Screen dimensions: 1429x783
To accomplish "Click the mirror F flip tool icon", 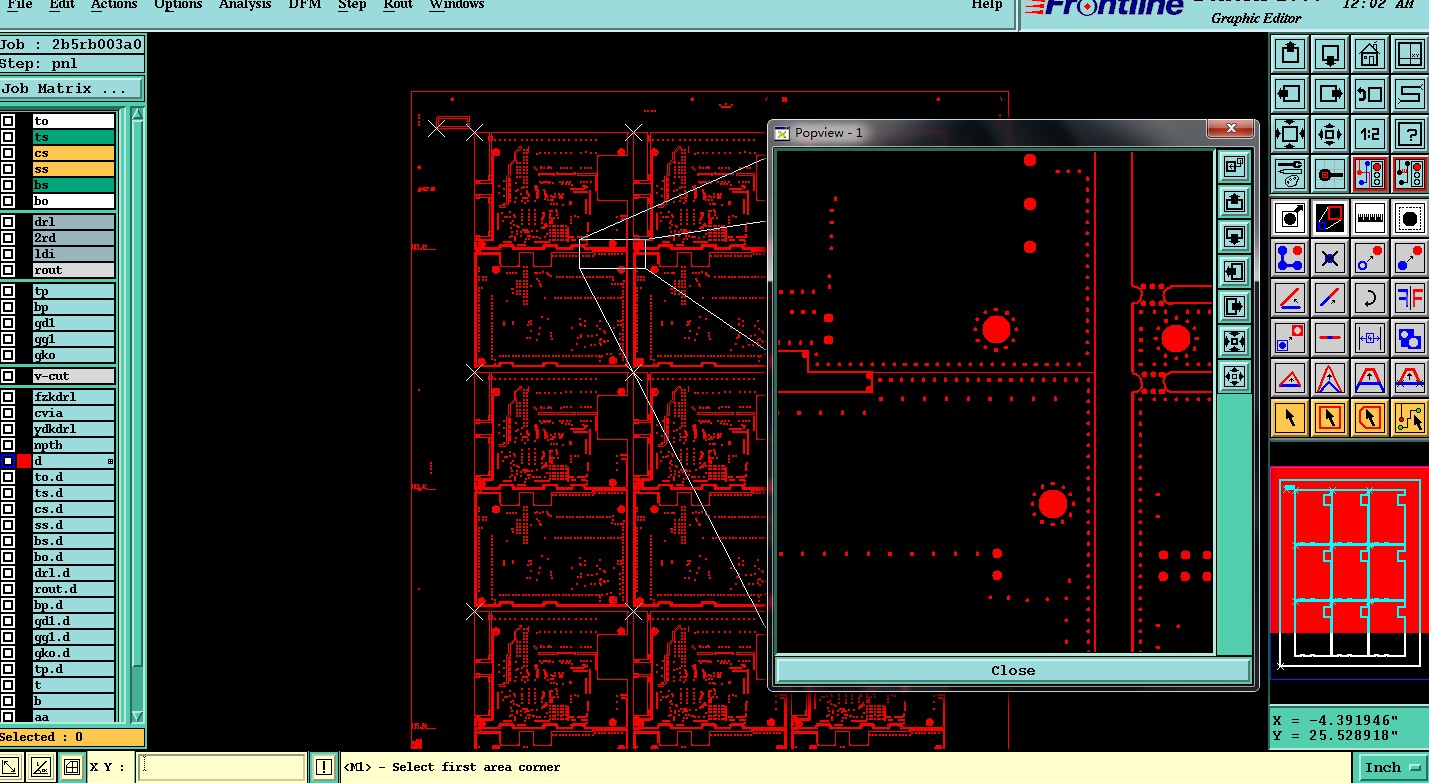I will 1410,297.
